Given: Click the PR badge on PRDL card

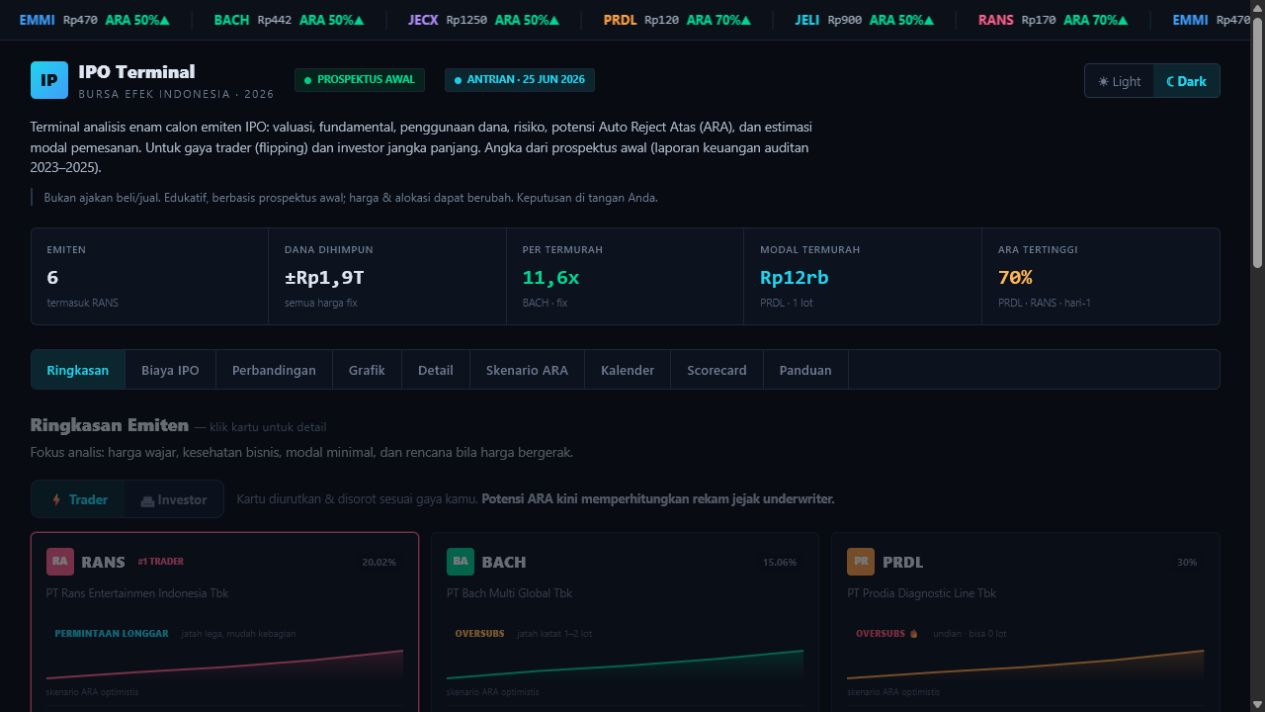Looking at the screenshot, I should (861, 562).
